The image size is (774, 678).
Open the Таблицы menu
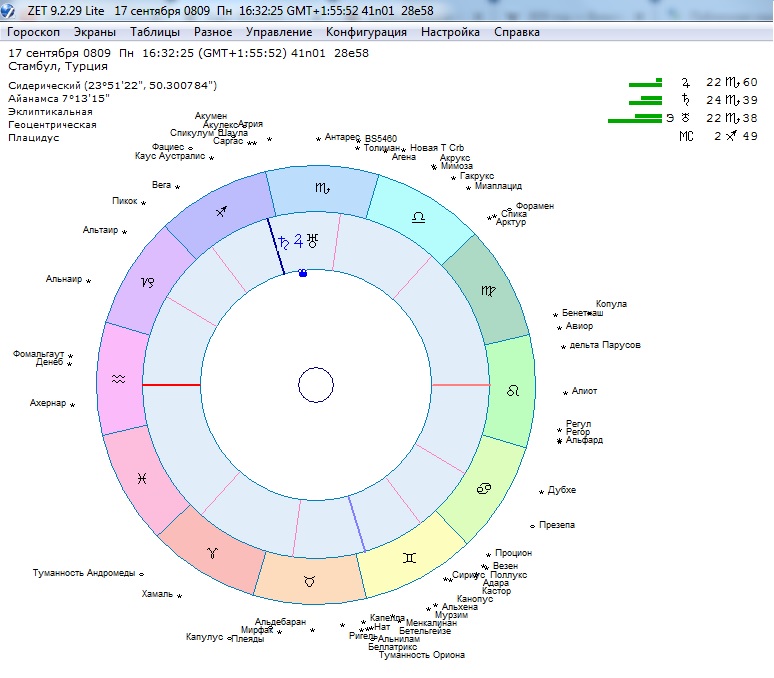click(x=155, y=32)
